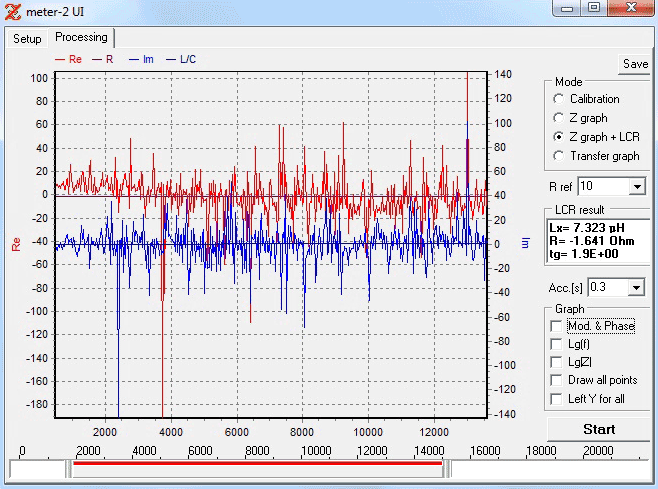Screen dimensions: 658x489
Task: Enable the Mod. & Phase checkbox
Action: 557,326
